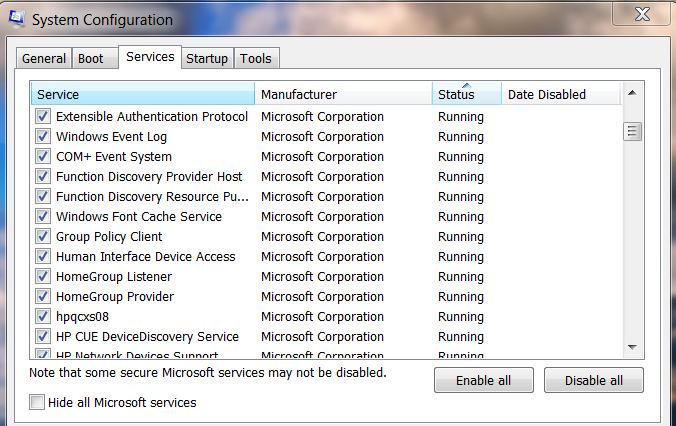Uncheck Extensible Authentication Protocol service

[x=43, y=117]
